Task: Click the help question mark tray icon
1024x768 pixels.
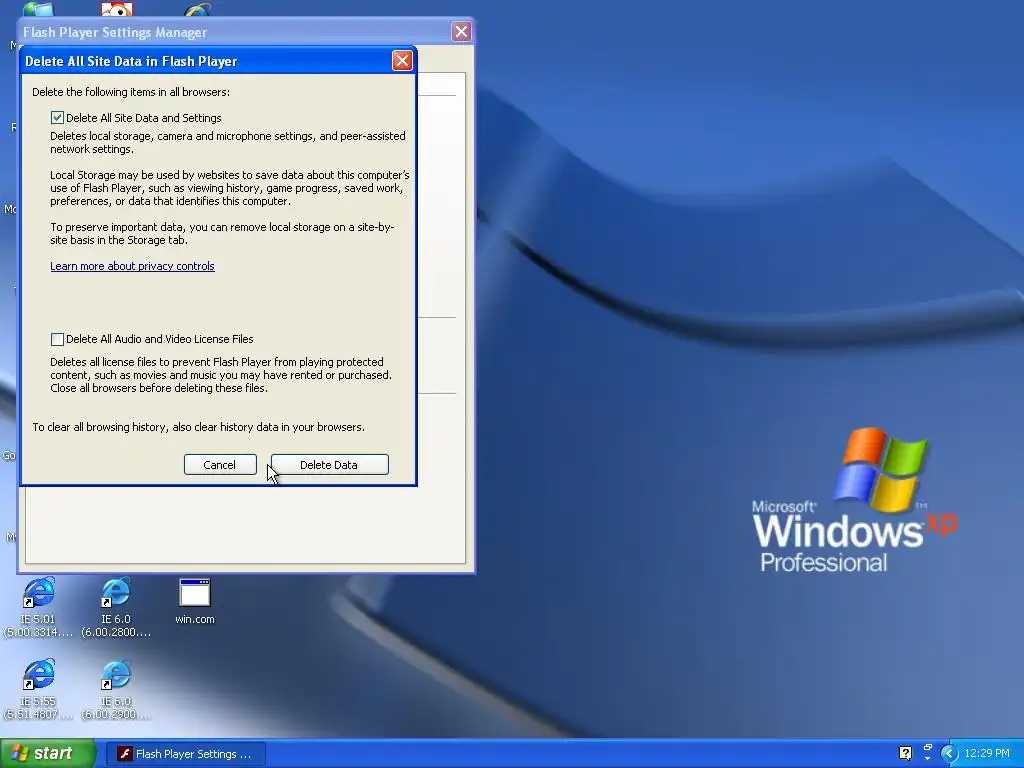Action: [905, 753]
